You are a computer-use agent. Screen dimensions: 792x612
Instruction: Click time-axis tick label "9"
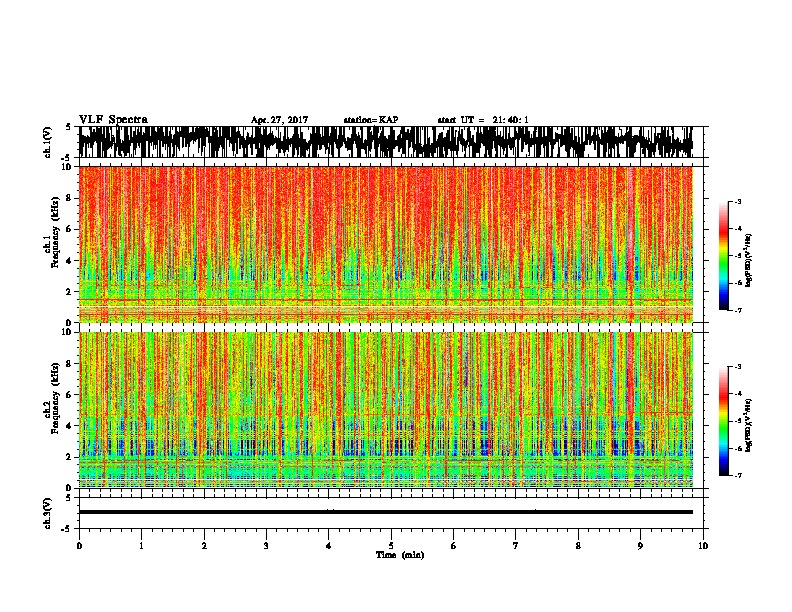tap(640, 546)
